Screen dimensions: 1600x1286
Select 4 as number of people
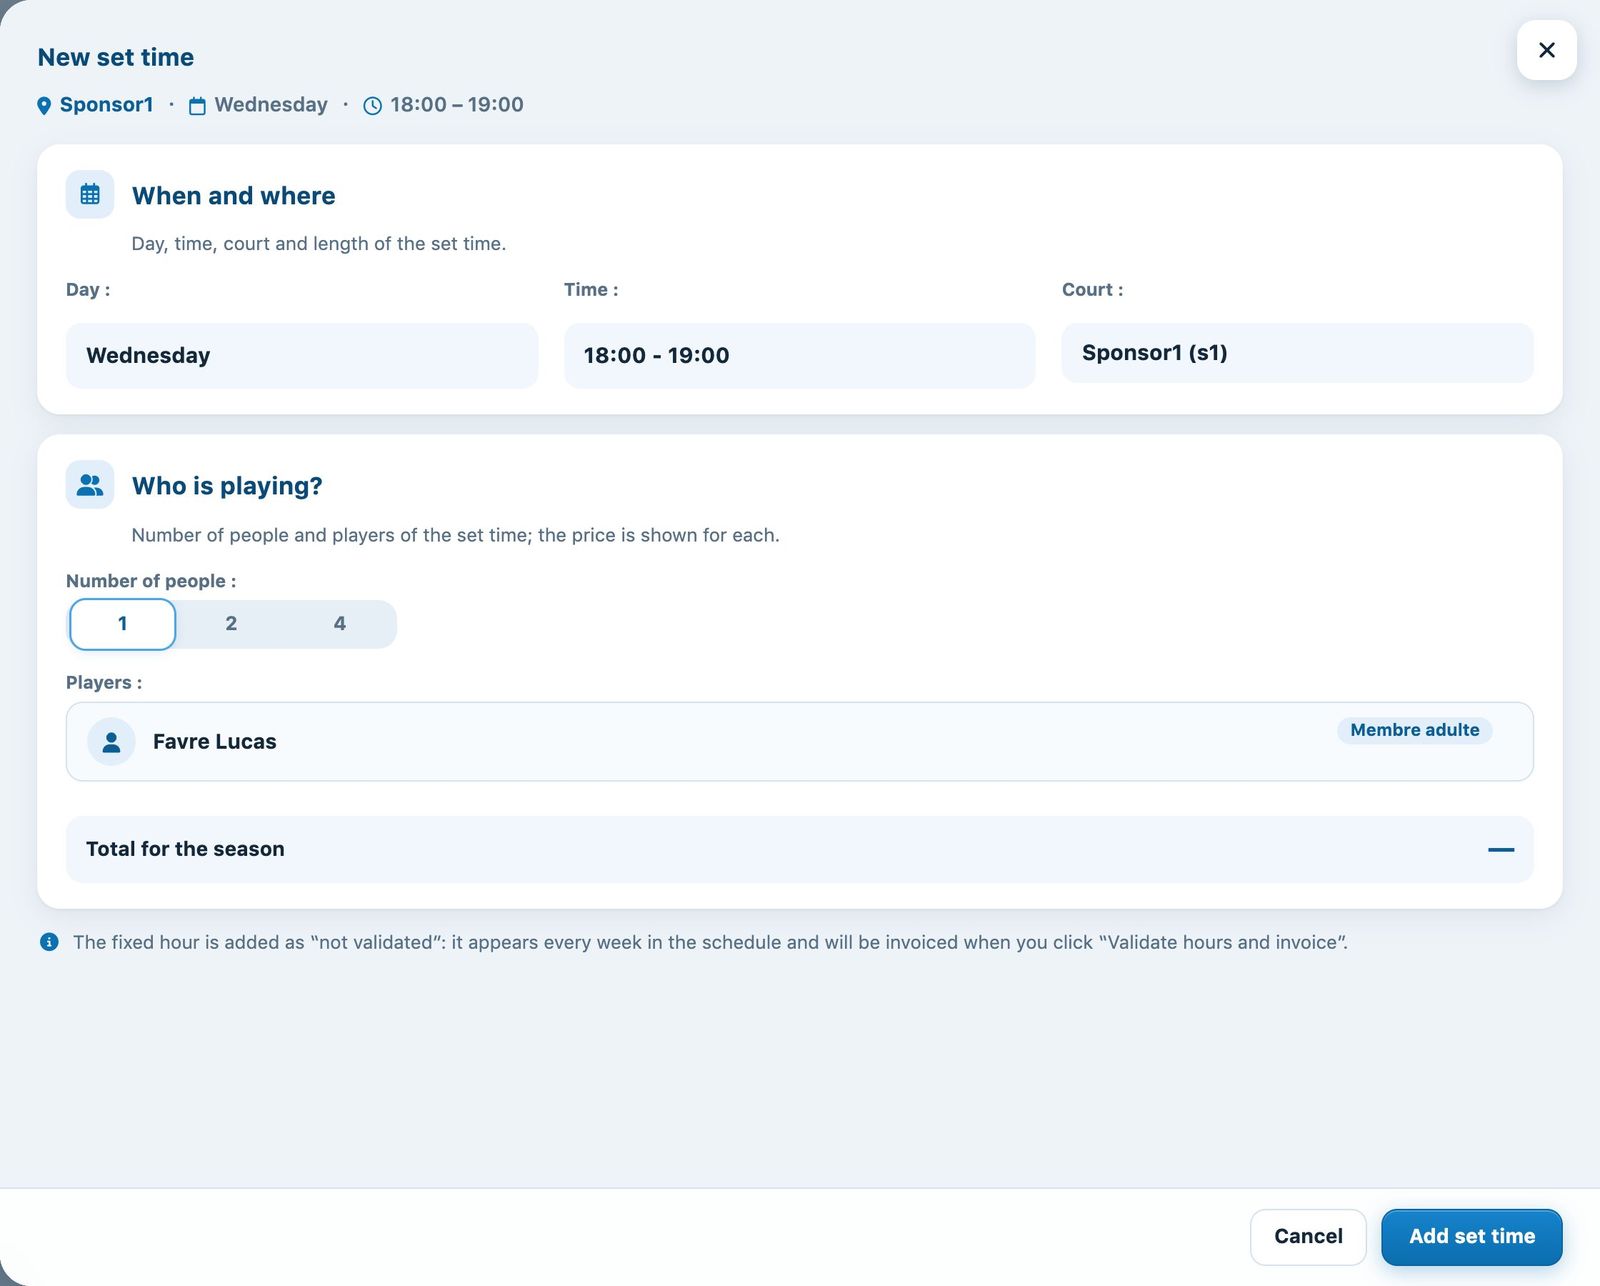(x=340, y=624)
